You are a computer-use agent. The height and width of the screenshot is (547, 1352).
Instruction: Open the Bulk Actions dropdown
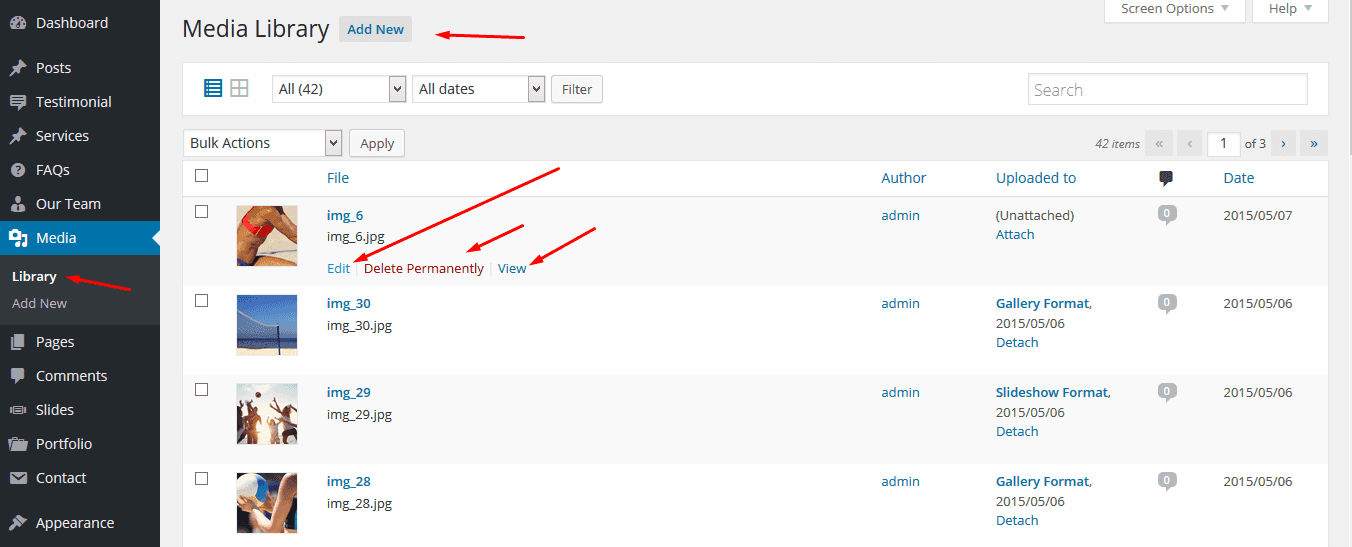tap(263, 143)
